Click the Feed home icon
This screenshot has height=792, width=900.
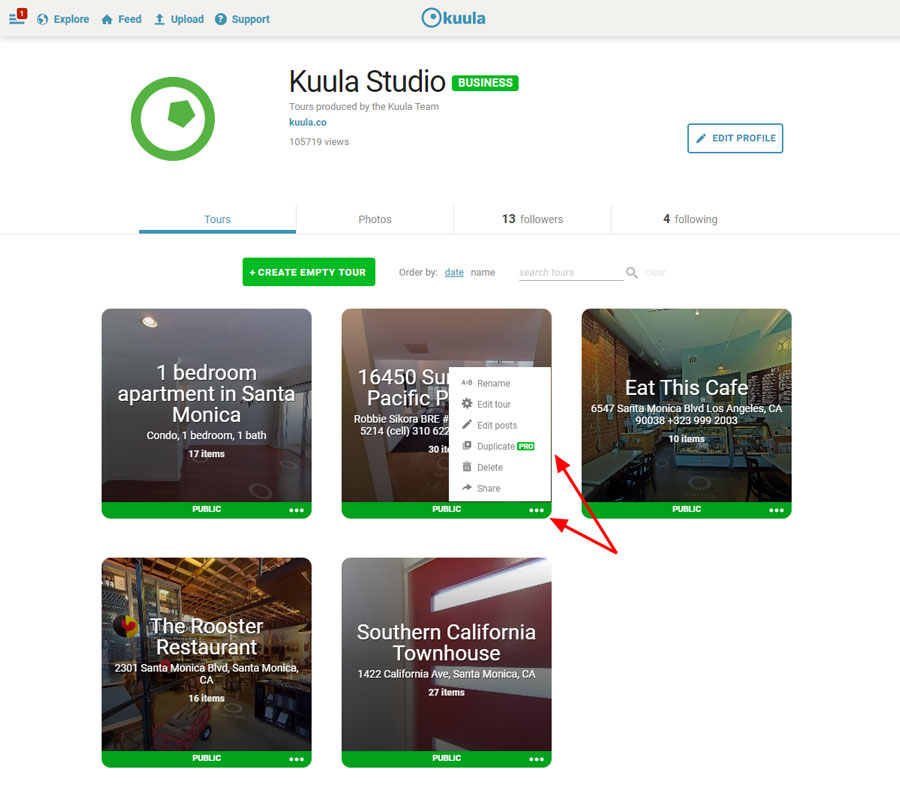(107, 19)
